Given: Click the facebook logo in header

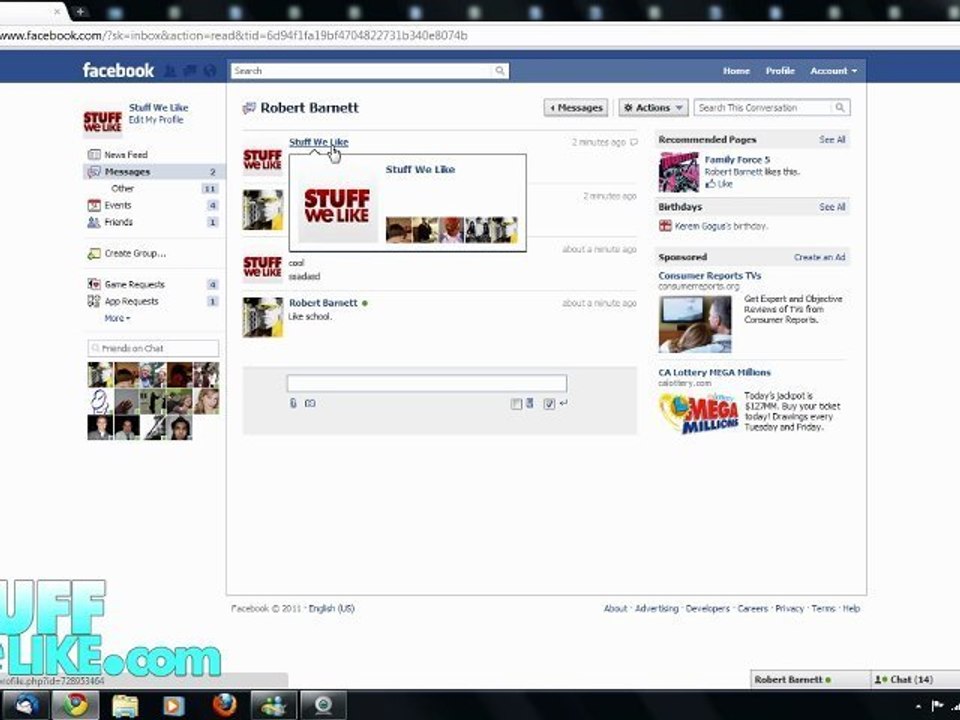Looking at the screenshot, I should pos(118,70).
